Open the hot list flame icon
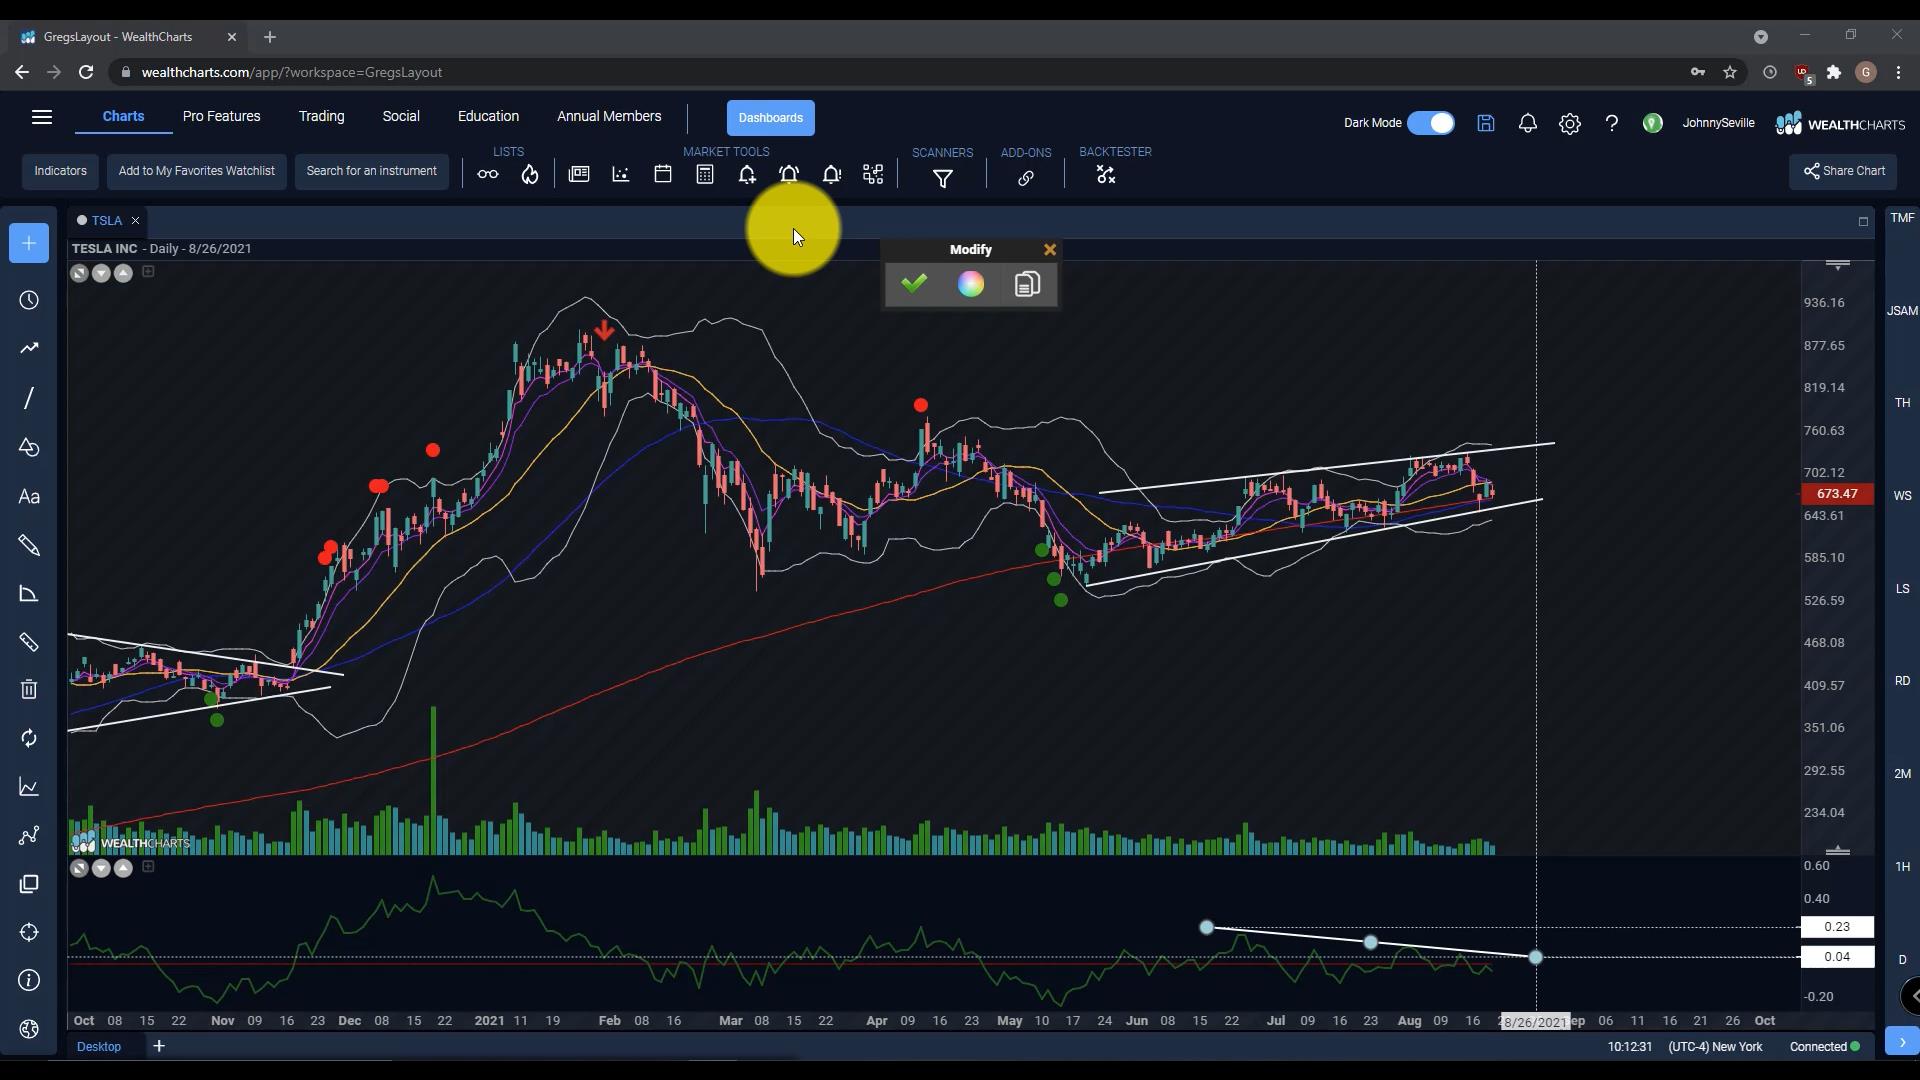This screenshot has width=1920, height=1080. (530, 175)
